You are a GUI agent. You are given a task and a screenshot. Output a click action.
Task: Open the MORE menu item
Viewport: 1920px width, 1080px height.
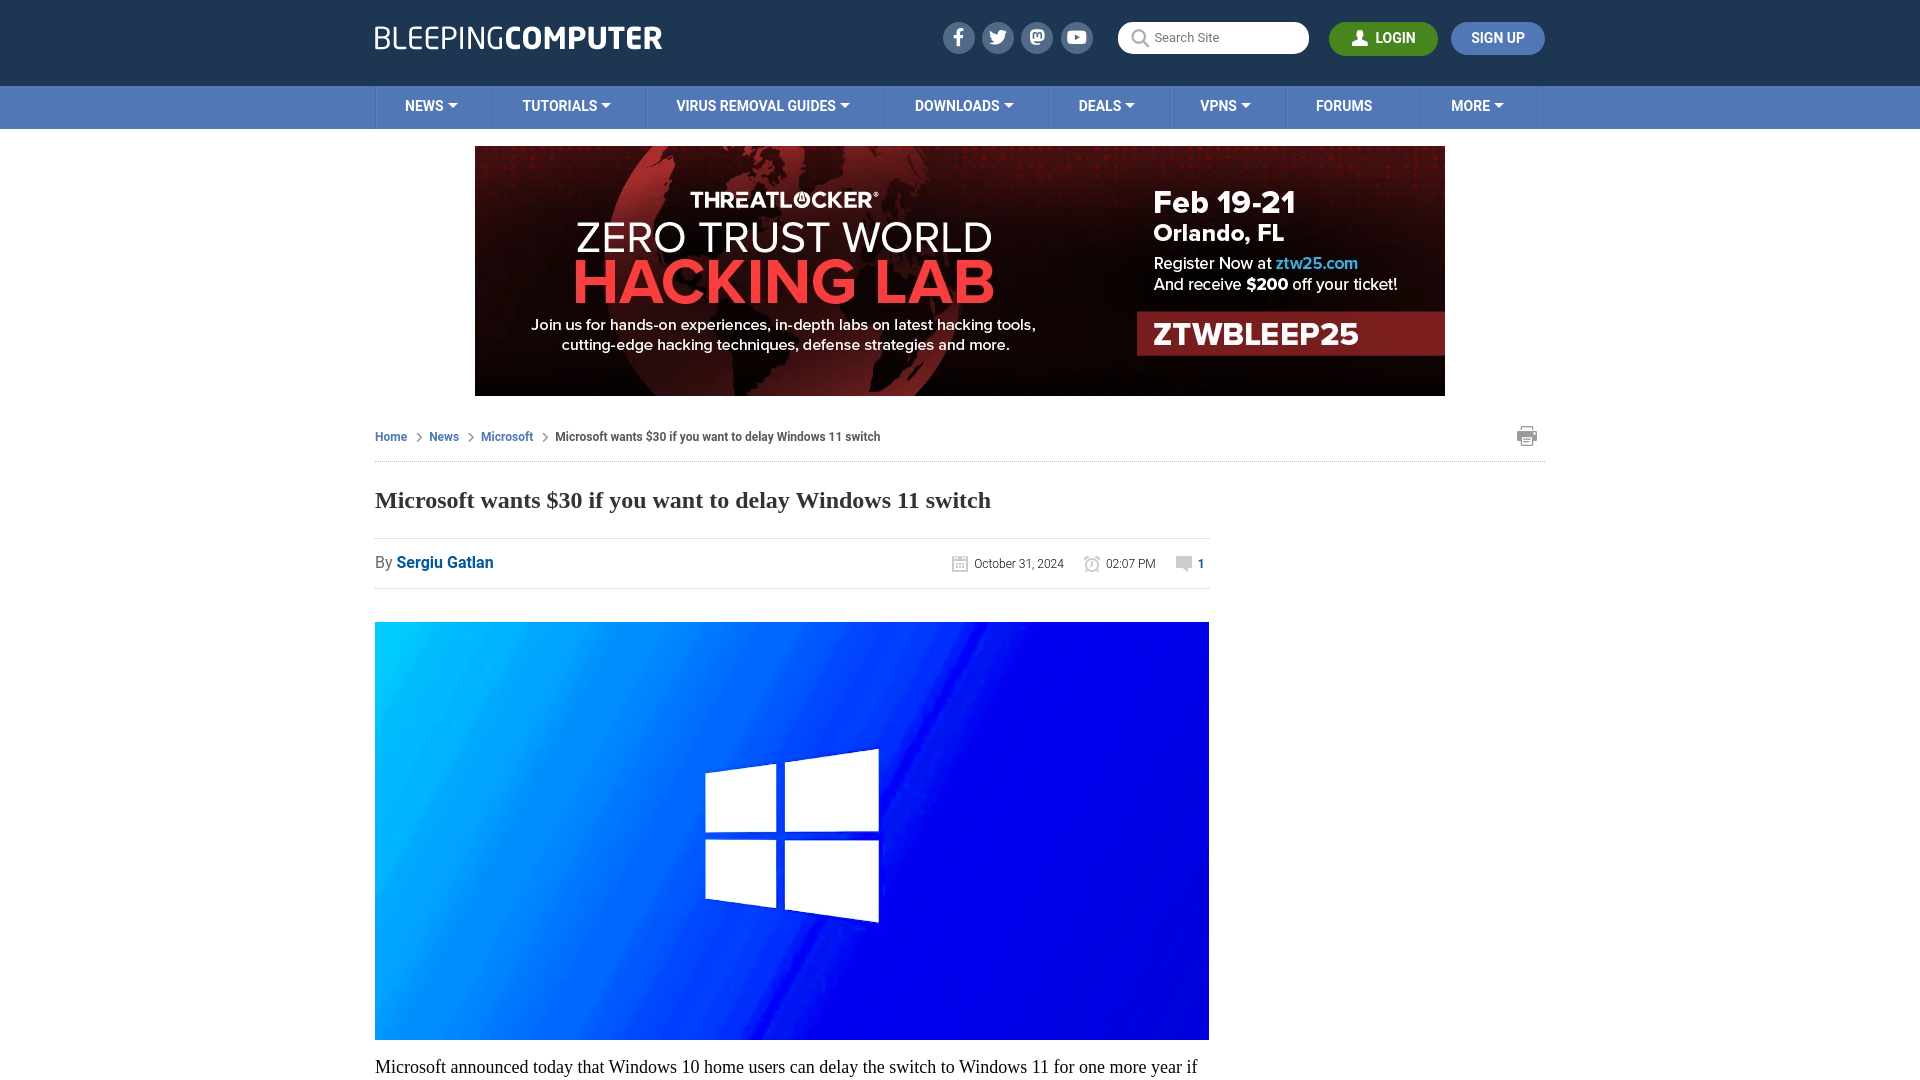coord(1477,105)
